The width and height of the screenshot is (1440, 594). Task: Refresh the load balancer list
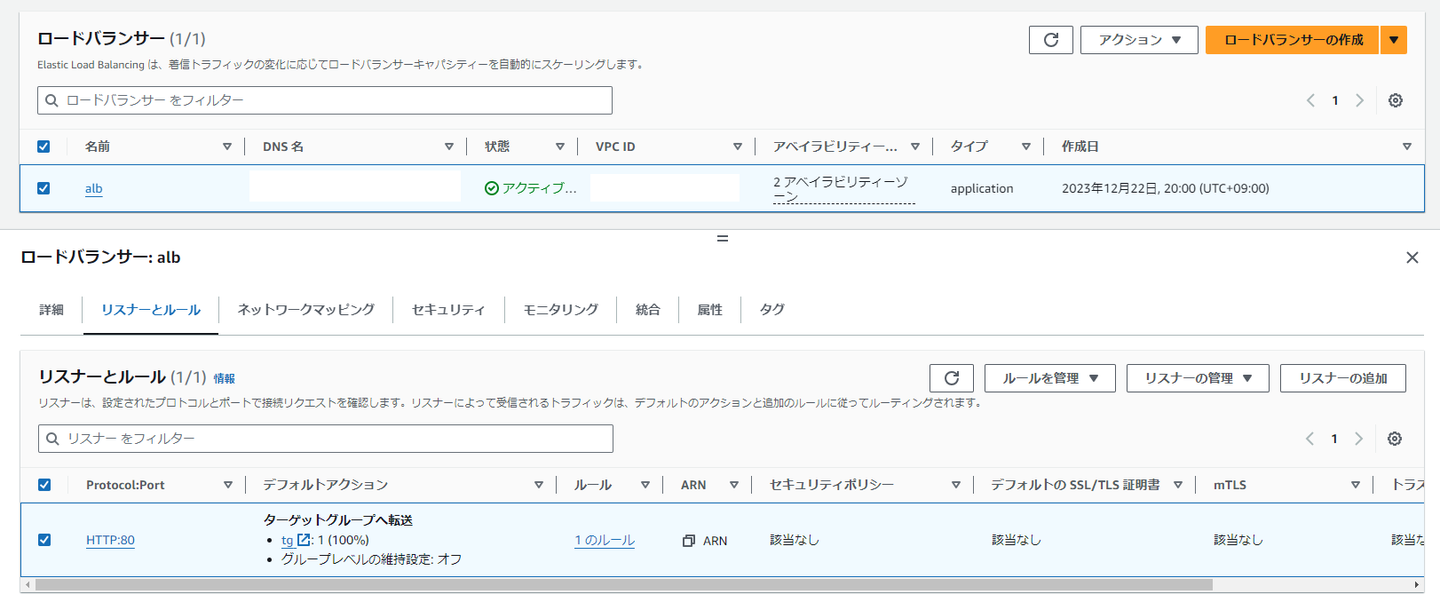point(1050,40)
